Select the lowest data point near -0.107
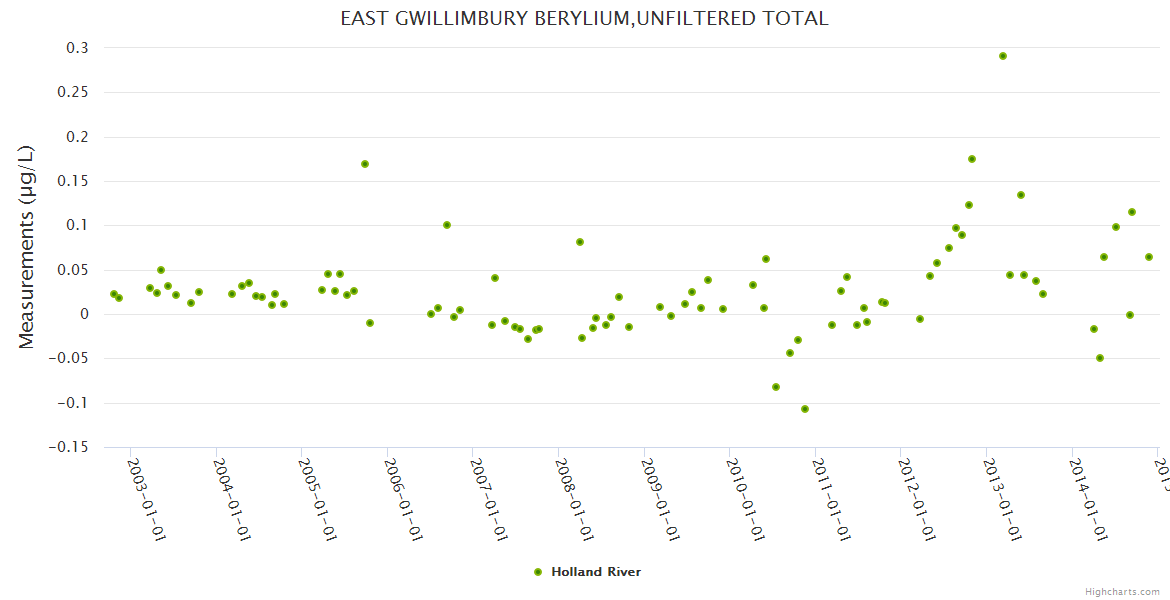The image size is (1170, 600). click(x=805, y=409)
